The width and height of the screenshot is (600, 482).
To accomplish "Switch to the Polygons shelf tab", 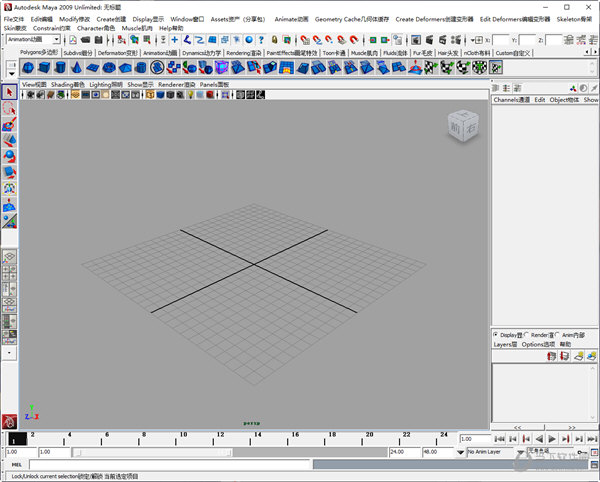I will [39, 52].
